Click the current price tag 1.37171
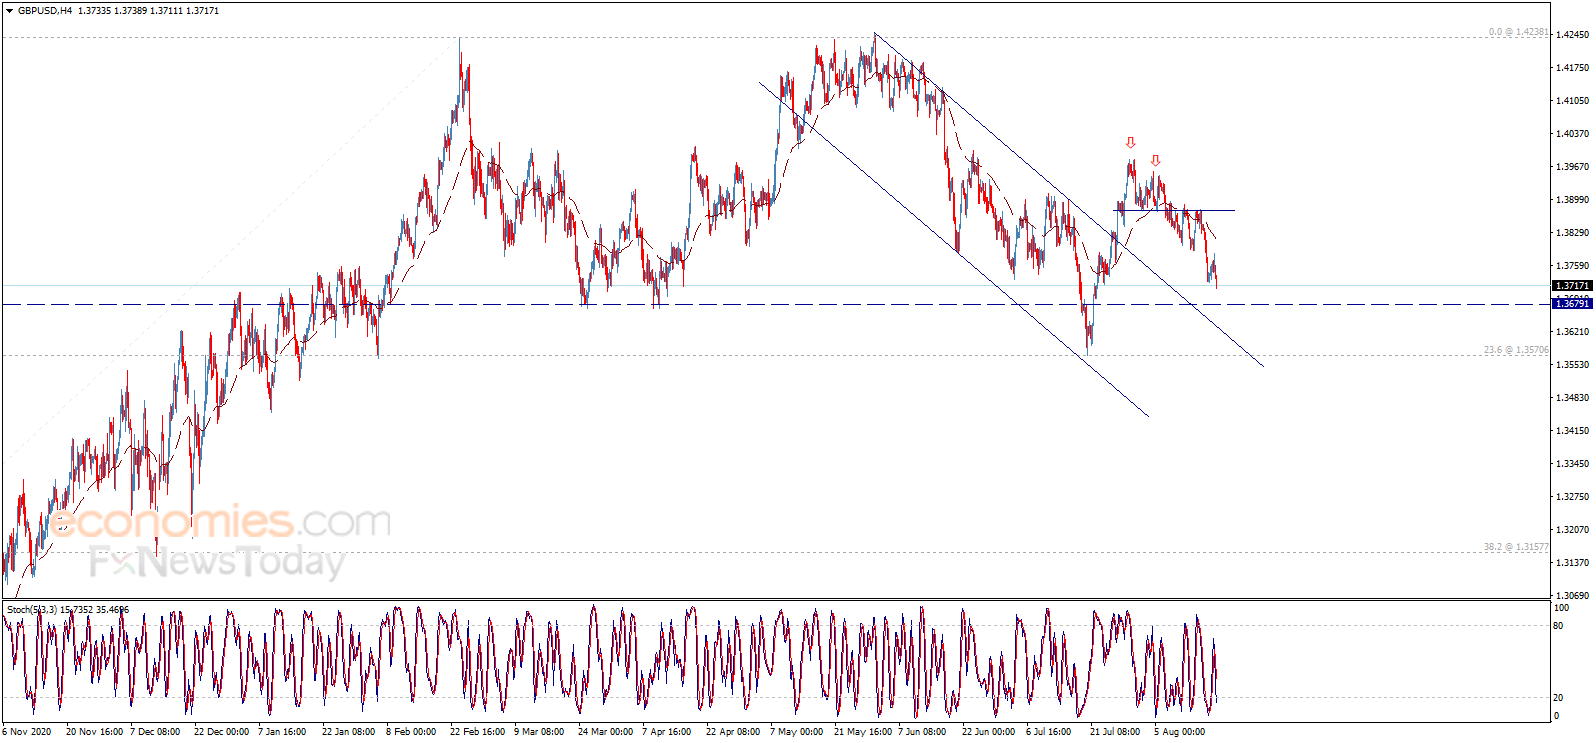This screenshot has height=743, width=1596. (1571, 286)
